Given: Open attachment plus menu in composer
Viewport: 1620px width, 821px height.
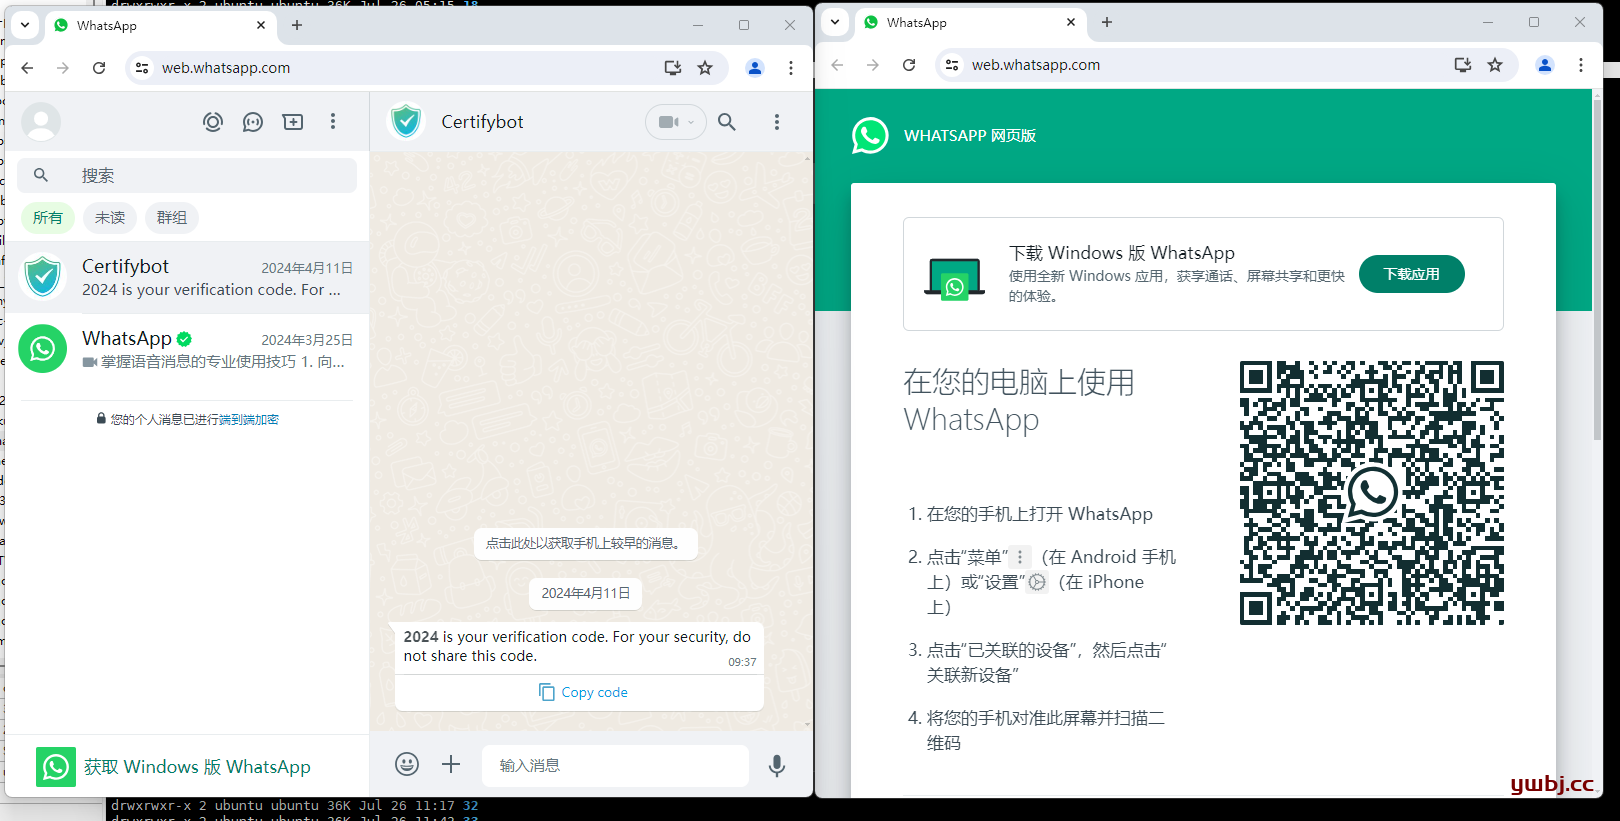Looking at the screenshot, I should pos(451,764).
